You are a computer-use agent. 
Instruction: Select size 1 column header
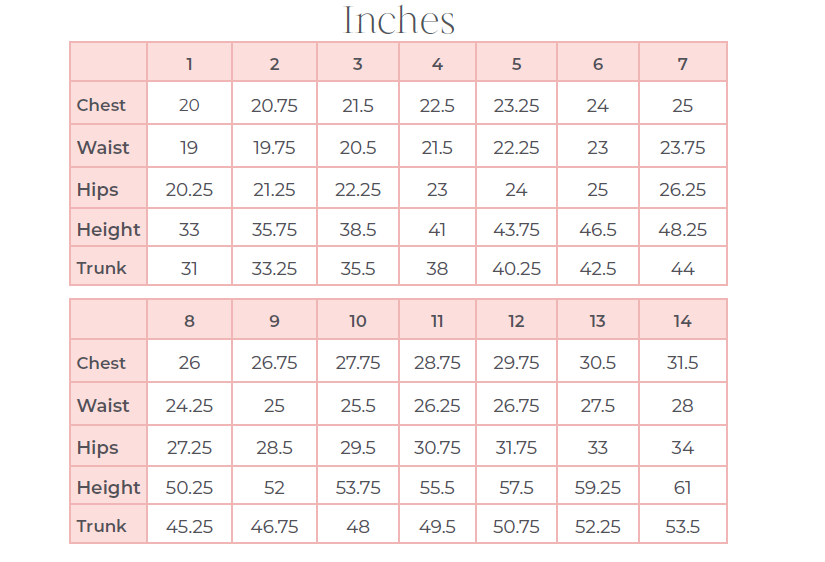click(x=189, y=64)
